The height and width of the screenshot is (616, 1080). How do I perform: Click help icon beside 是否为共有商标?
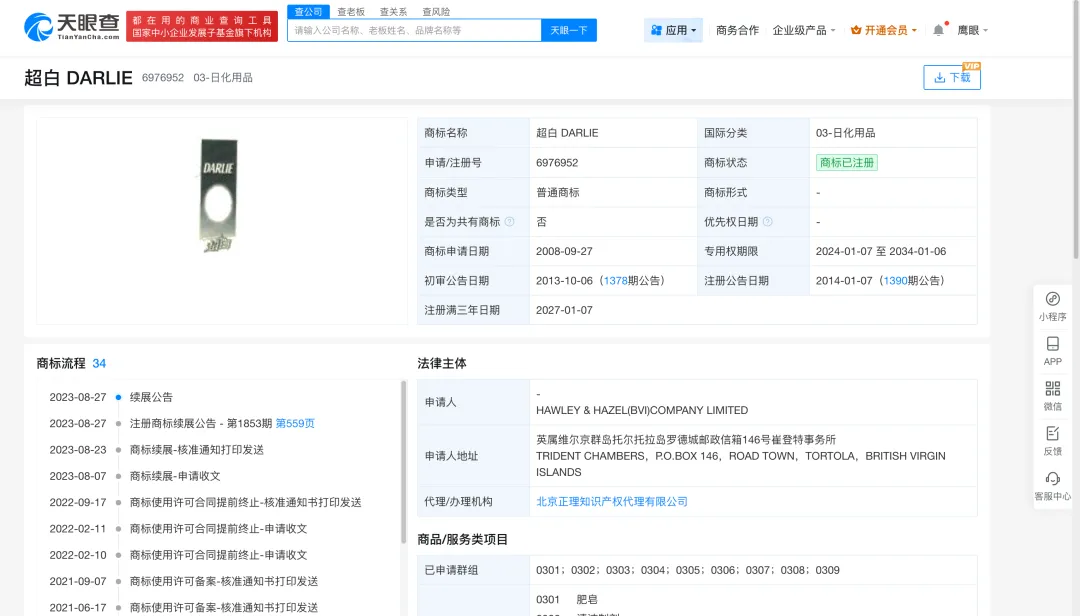tap(510, 222)
